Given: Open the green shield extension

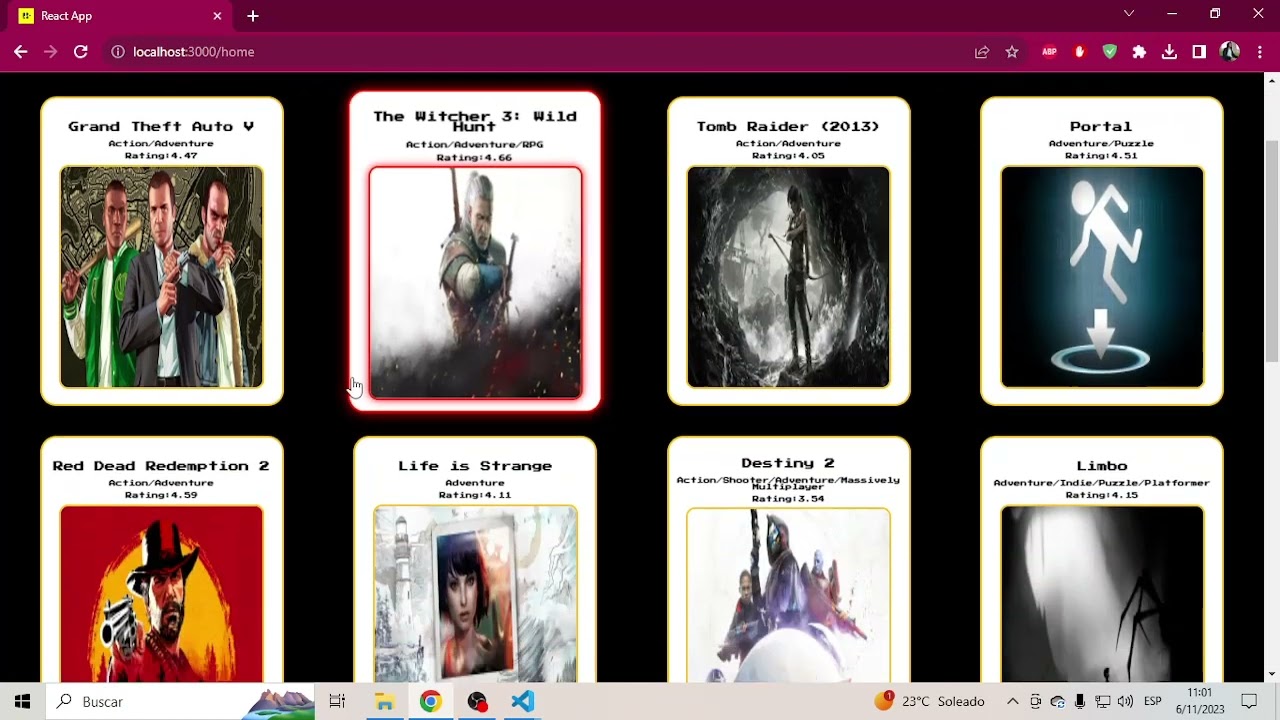Looking at the screenshot, I should [1109, 52].
